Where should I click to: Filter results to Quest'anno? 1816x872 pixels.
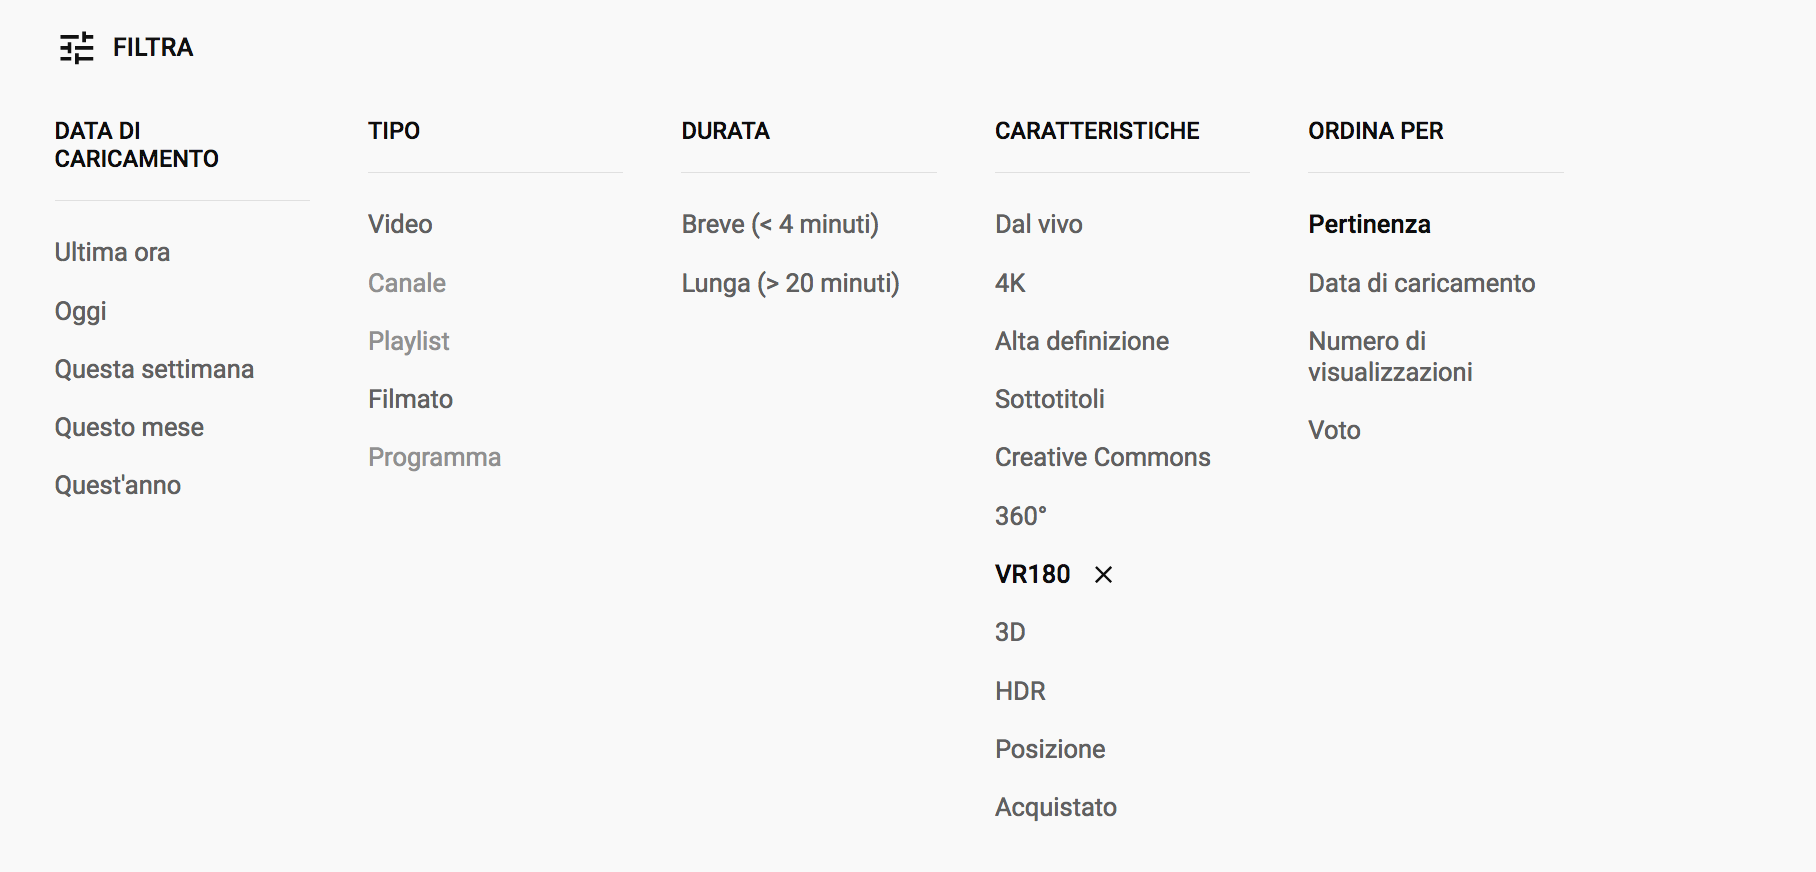(x=118, y=485)
